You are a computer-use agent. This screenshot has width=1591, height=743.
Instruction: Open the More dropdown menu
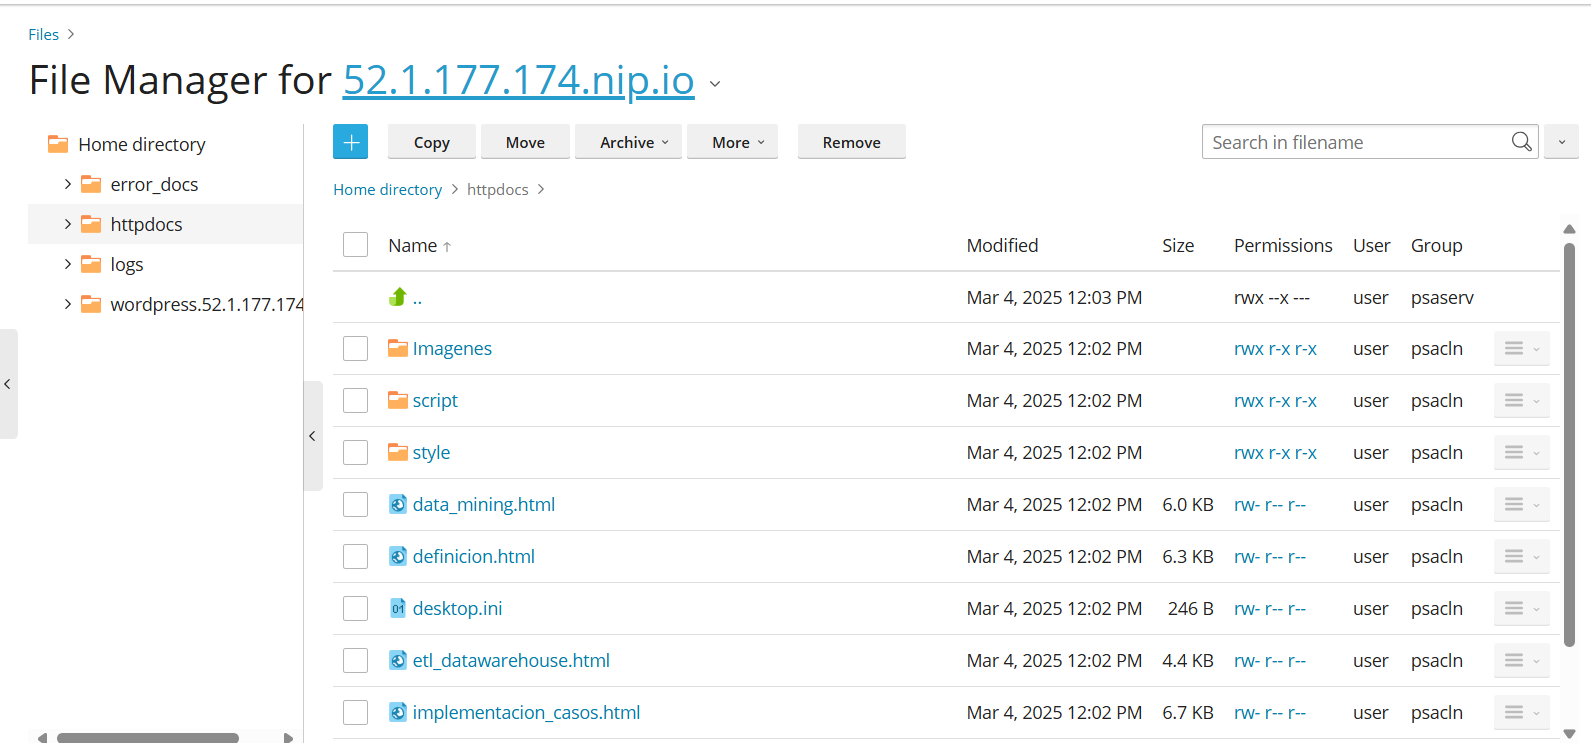pyautogui.click(x=738, y=142)
